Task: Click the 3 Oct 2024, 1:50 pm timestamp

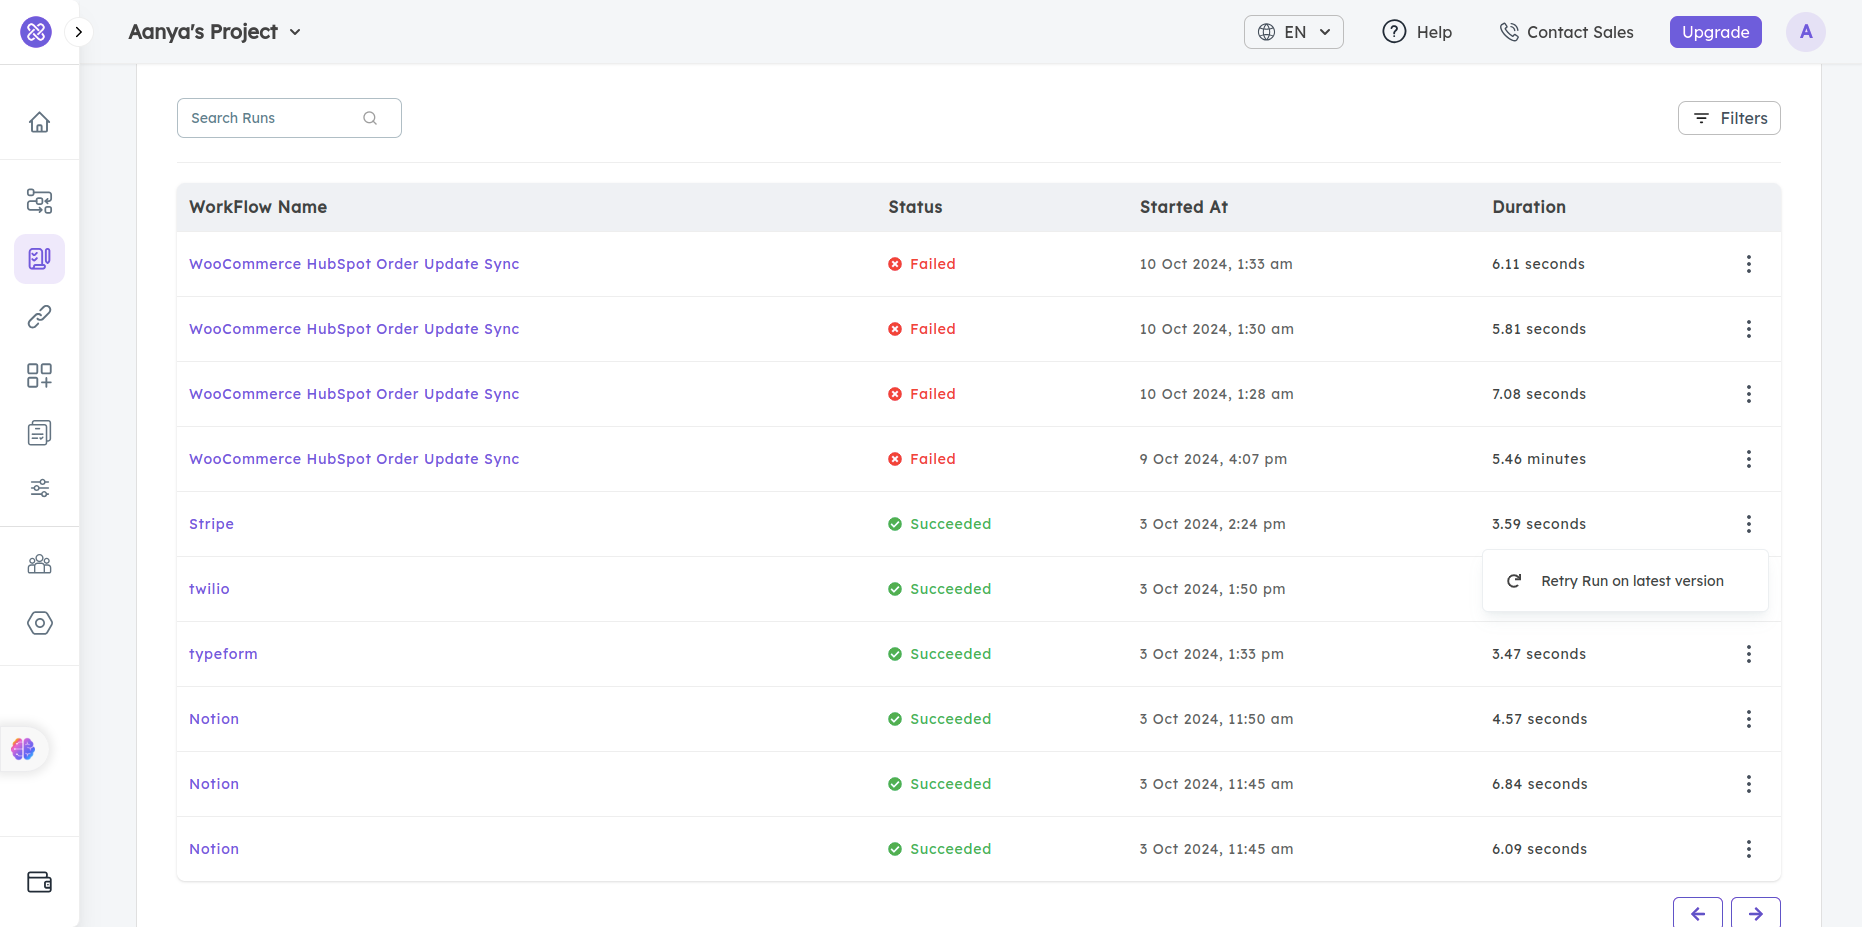Action: [1212, 589]
